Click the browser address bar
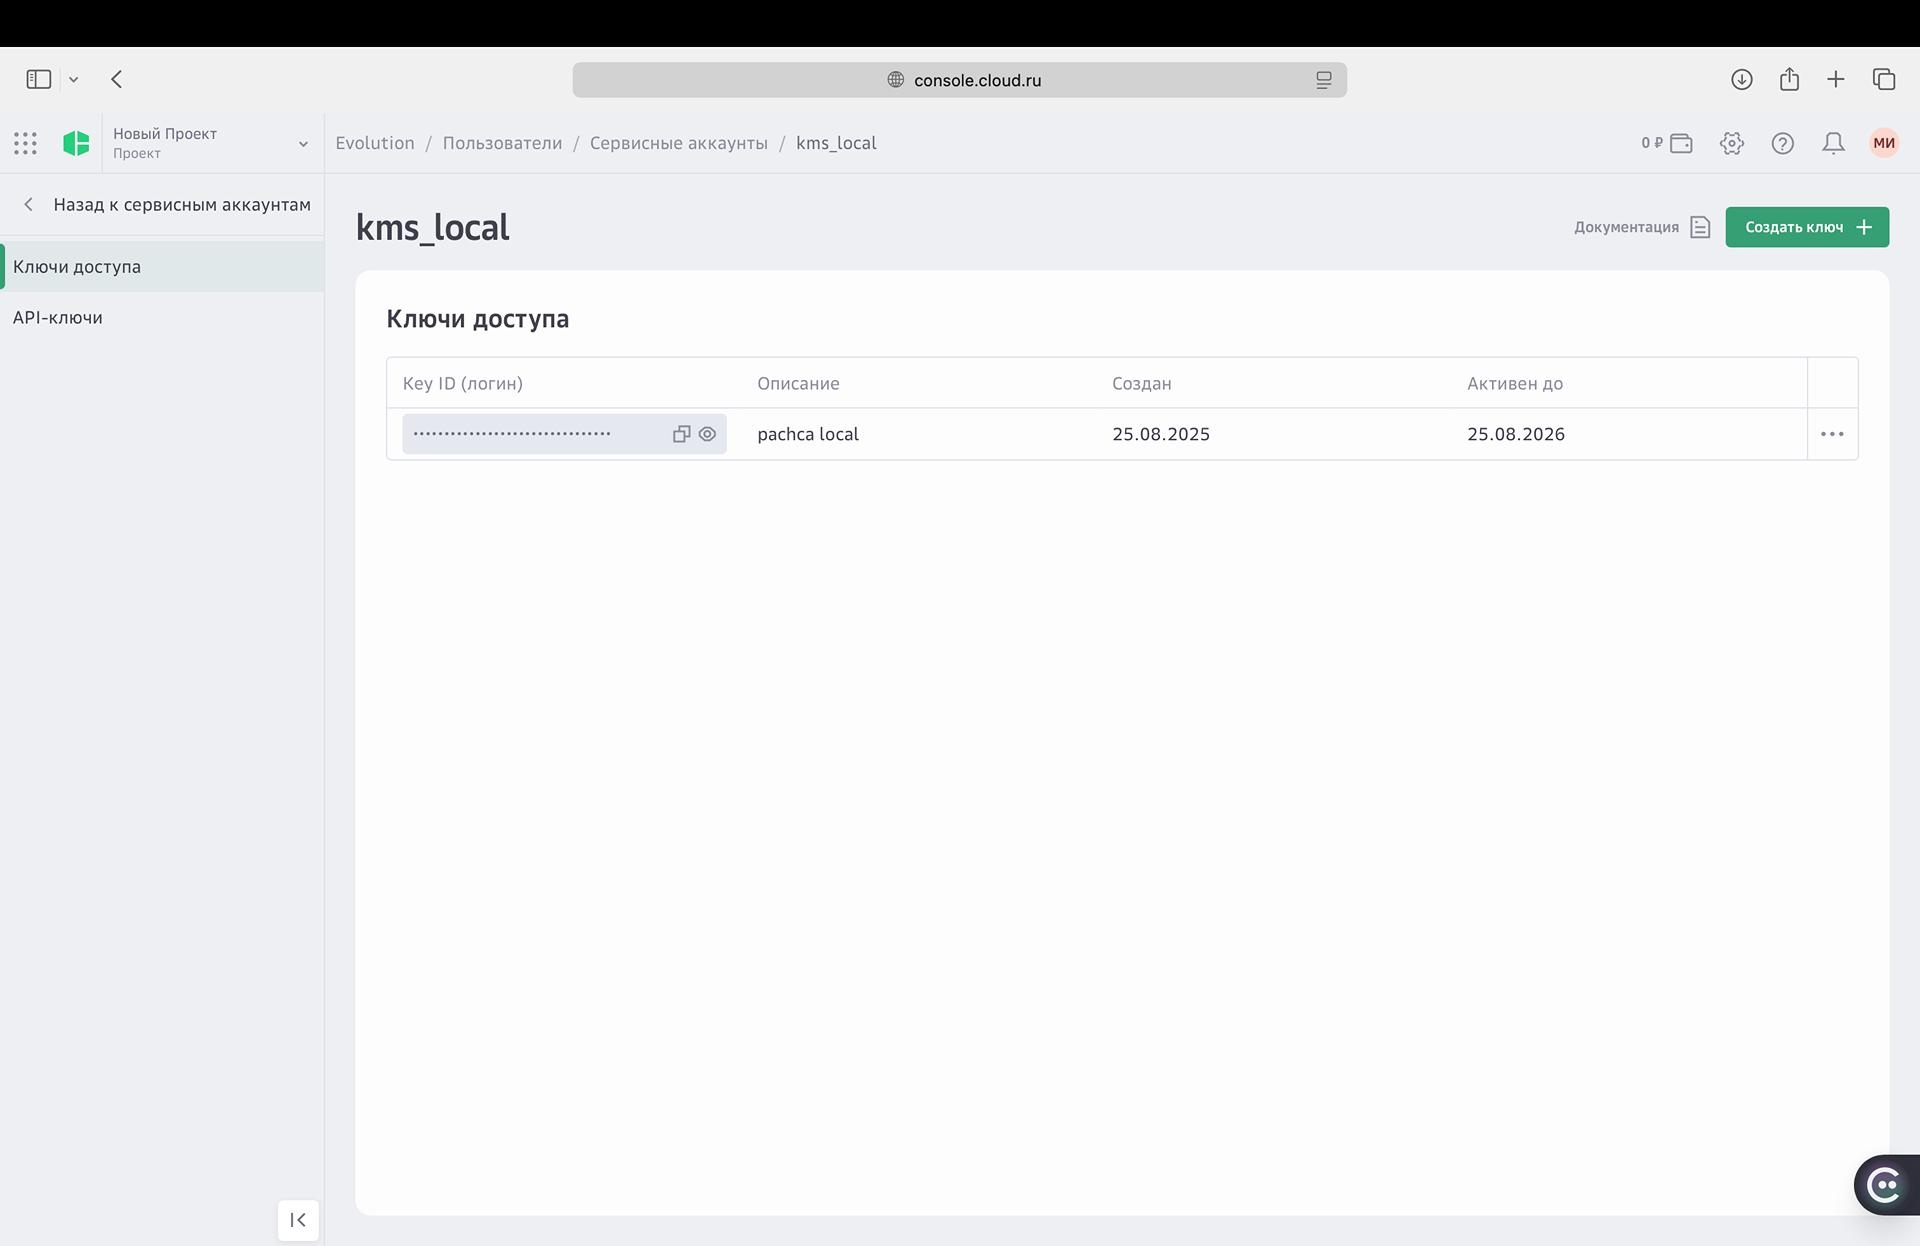 [959, 80]
